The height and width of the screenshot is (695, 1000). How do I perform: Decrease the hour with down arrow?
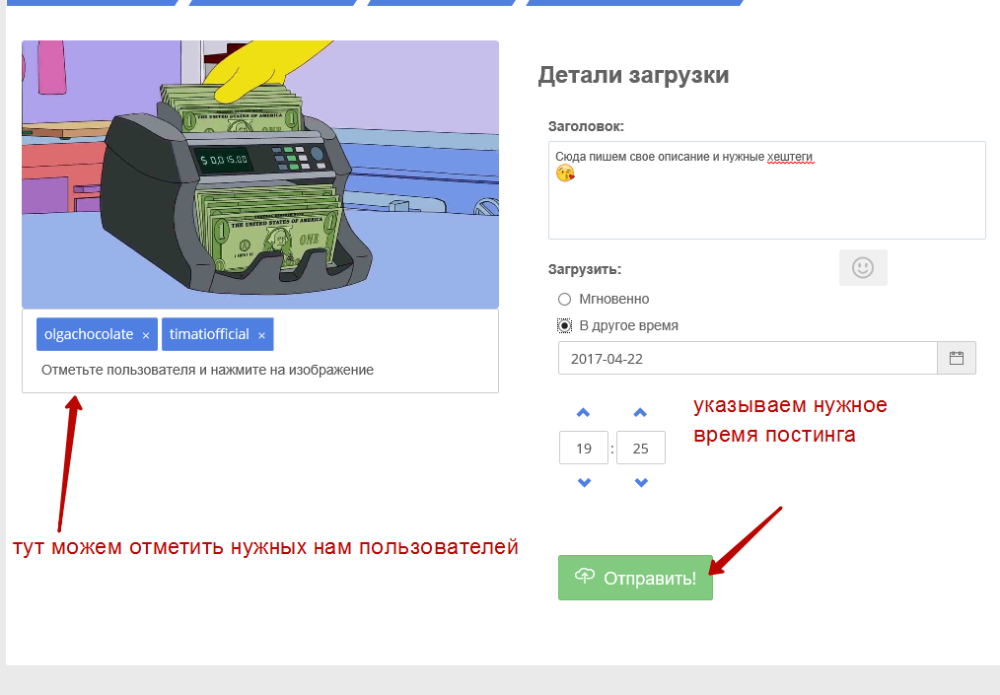(584, 483)
